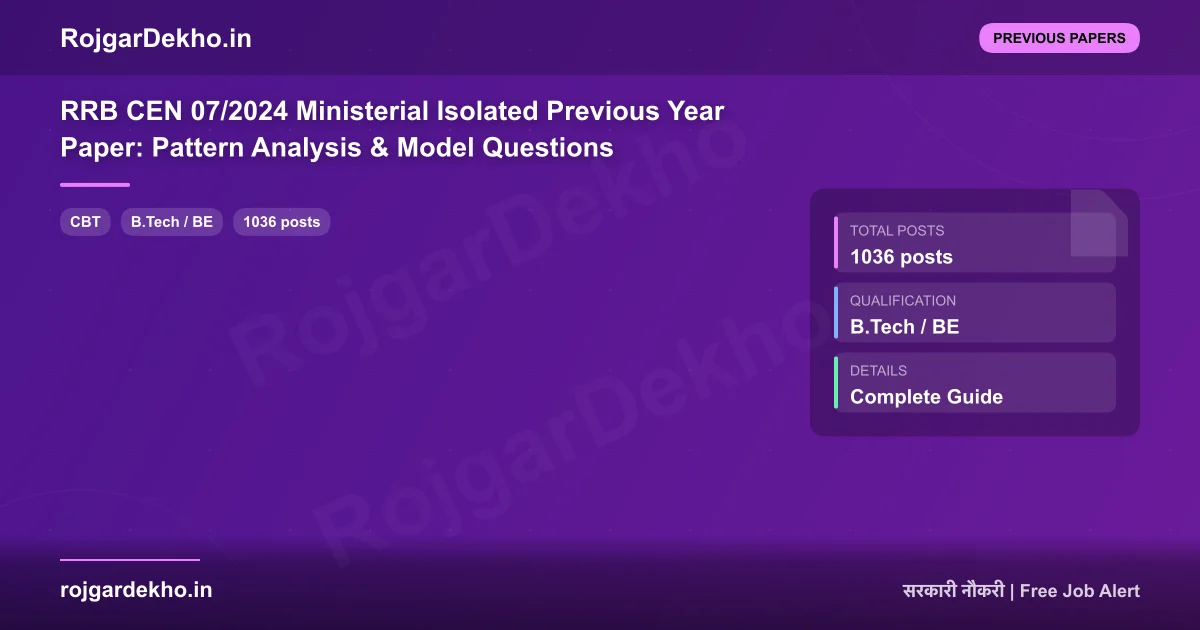Open the Complete Guide details entry
This screenshot has height=630, width=1200.
pyautogui.click(x=926, y=397)
